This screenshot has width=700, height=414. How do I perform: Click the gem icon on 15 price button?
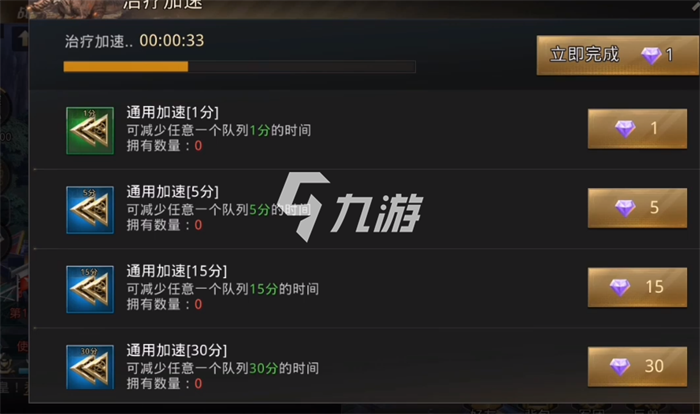click(x=620, y=287)
